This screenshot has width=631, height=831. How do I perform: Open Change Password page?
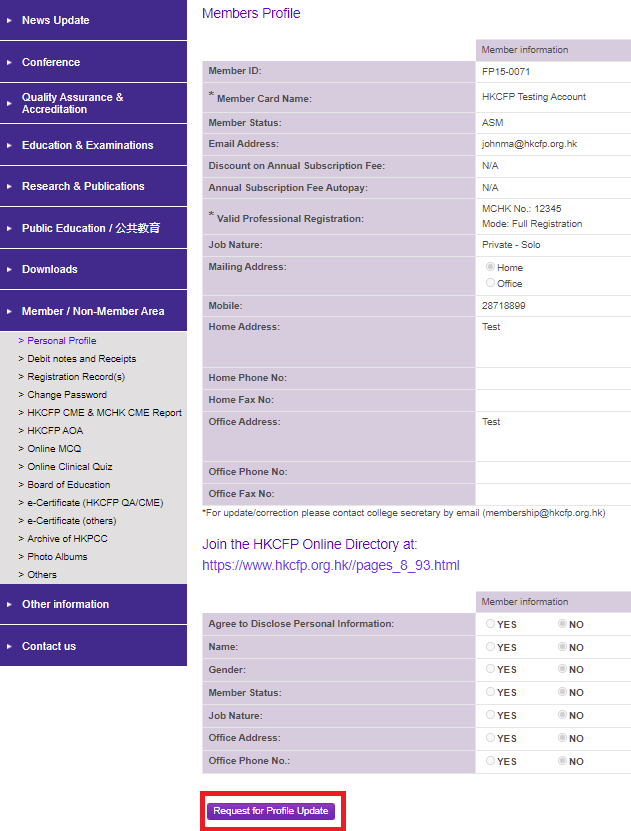tap(67, 395)
